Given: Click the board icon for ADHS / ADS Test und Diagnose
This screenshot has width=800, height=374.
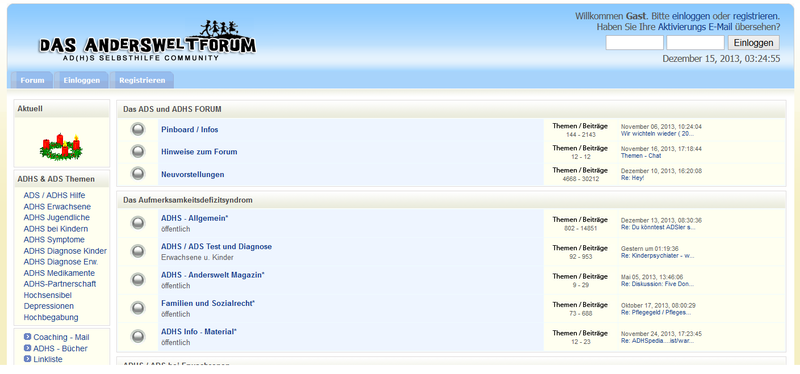Looking at the screenshot, I should pyautogui.click(x=138, y=252).
